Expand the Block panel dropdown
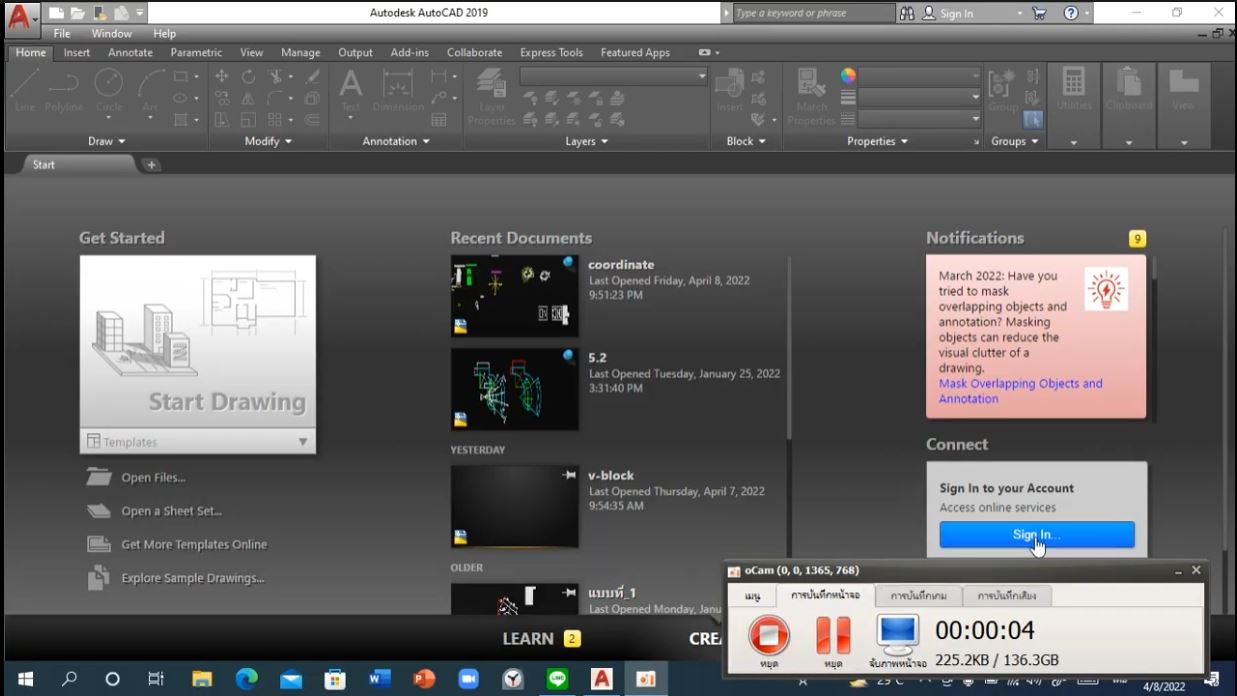 coord(747,141)
